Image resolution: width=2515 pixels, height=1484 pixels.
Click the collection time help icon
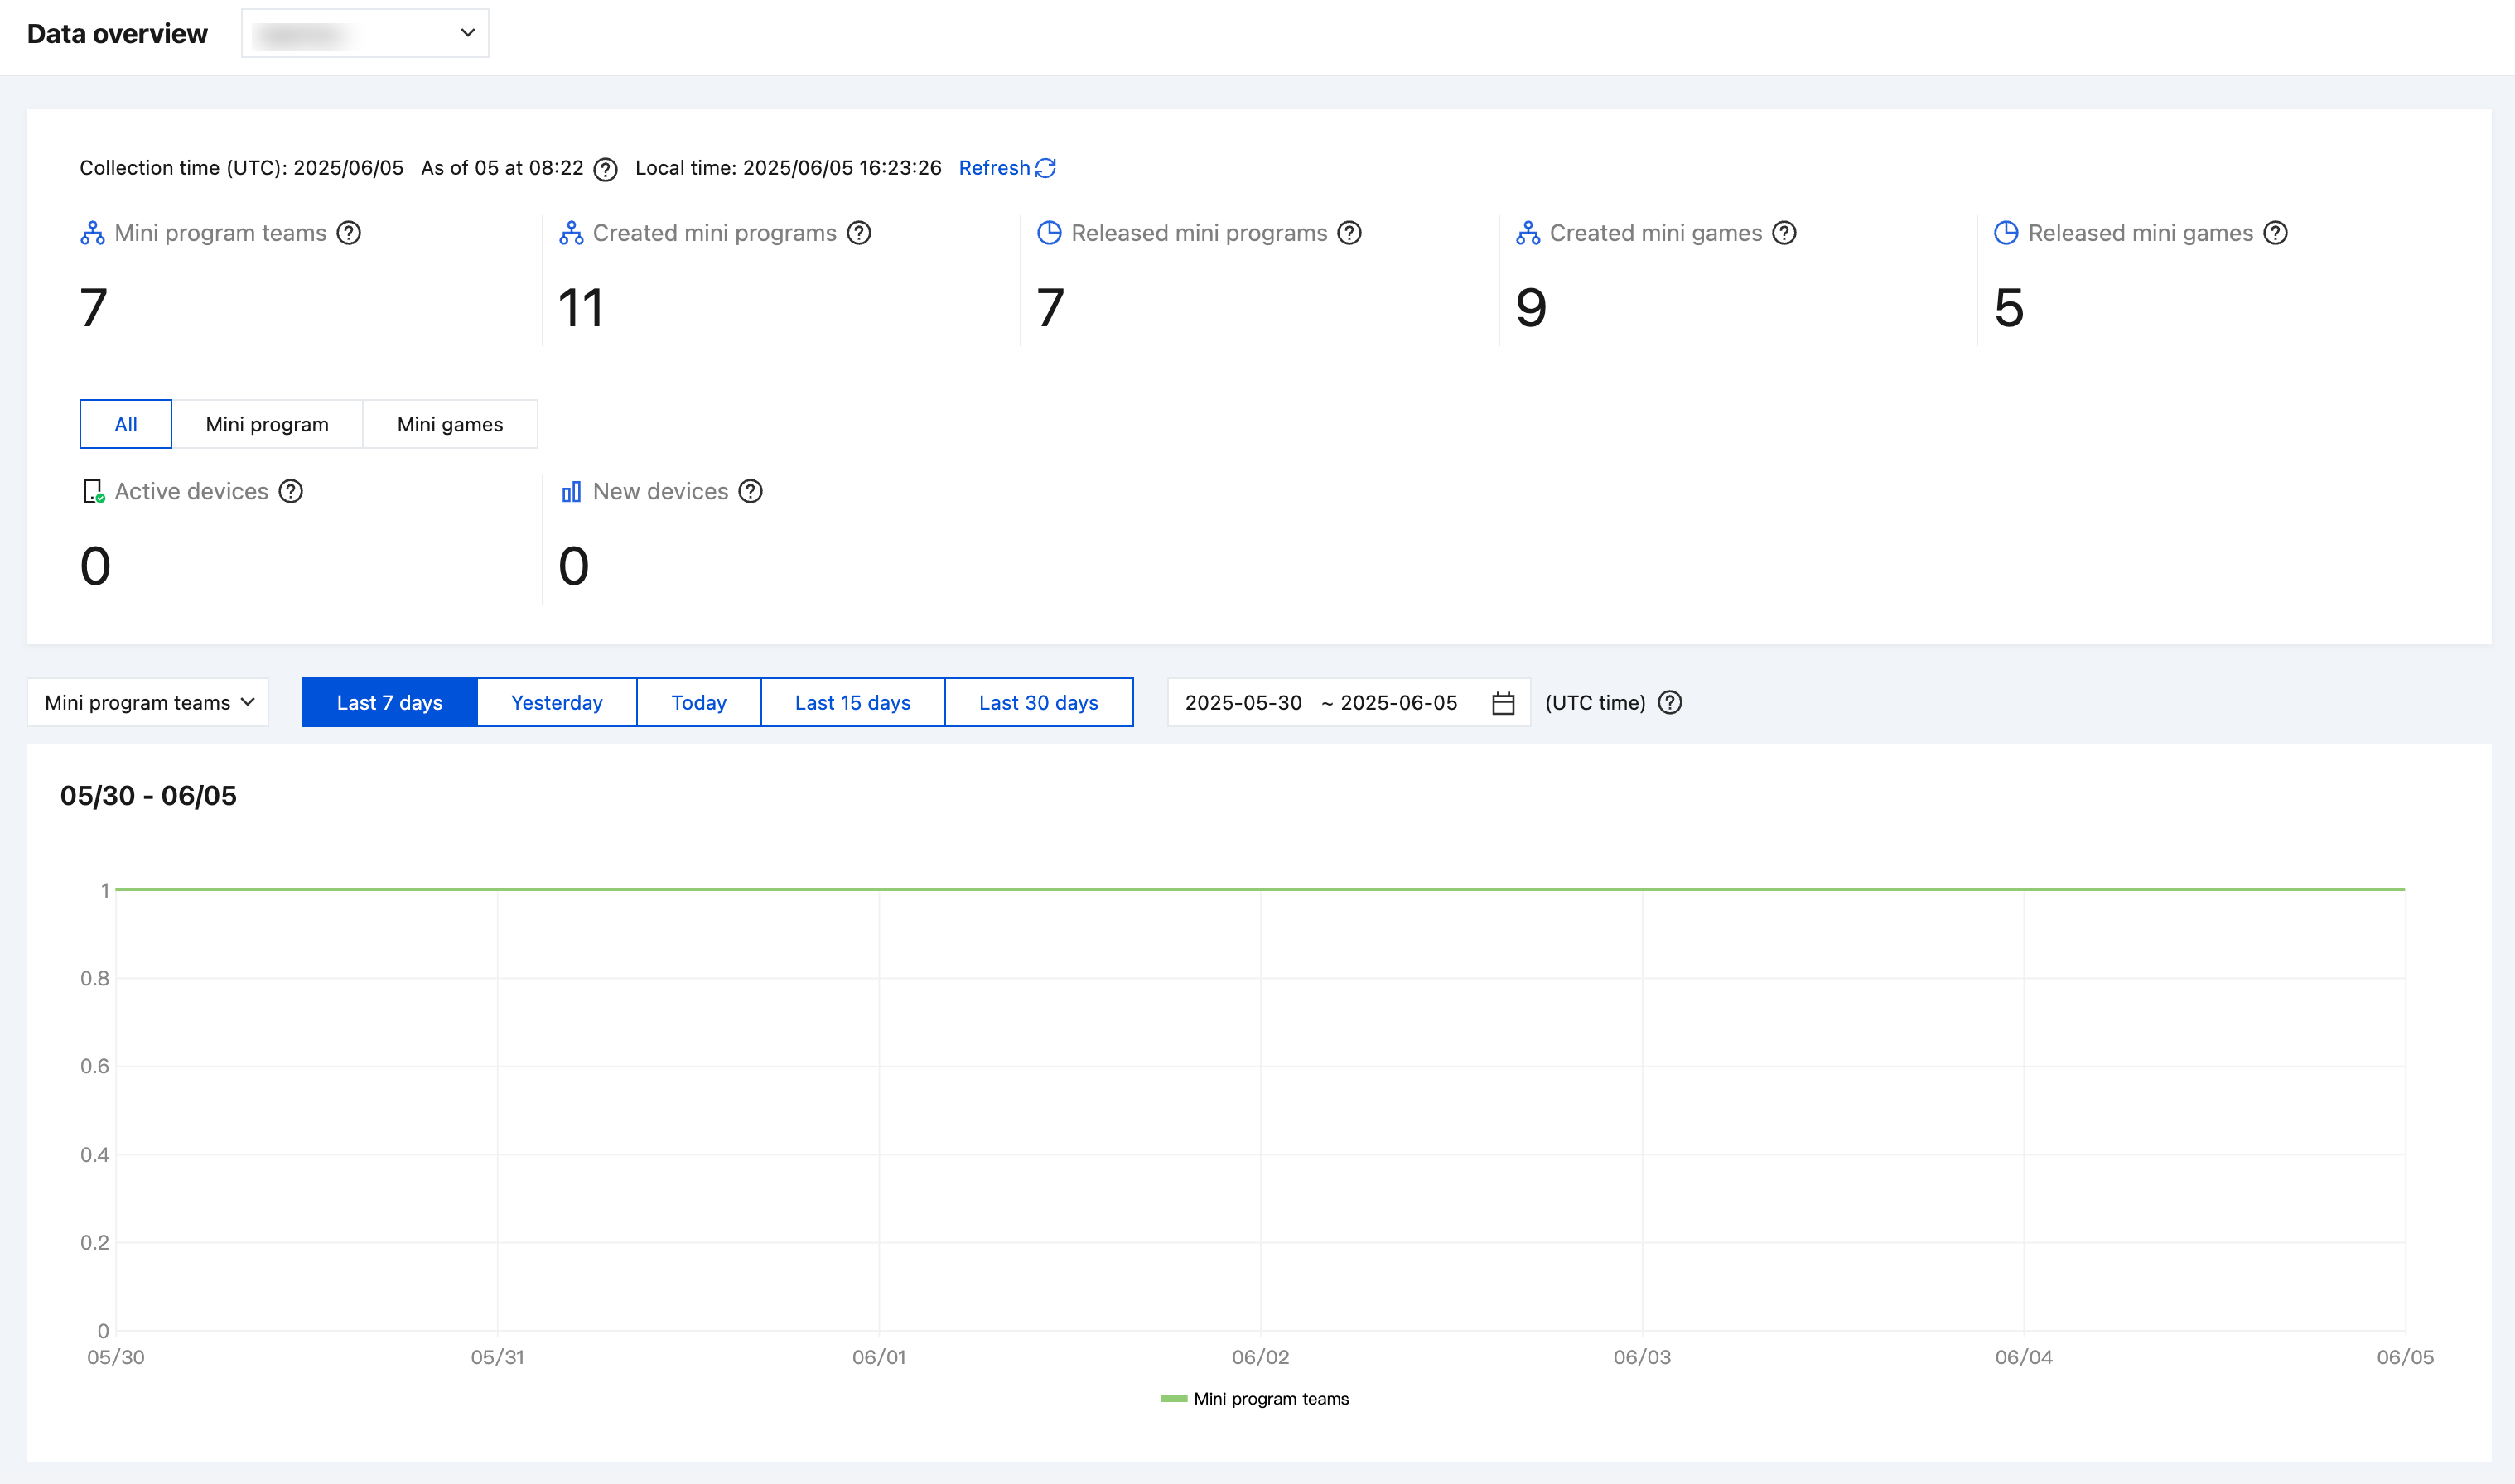pos(605,169)
